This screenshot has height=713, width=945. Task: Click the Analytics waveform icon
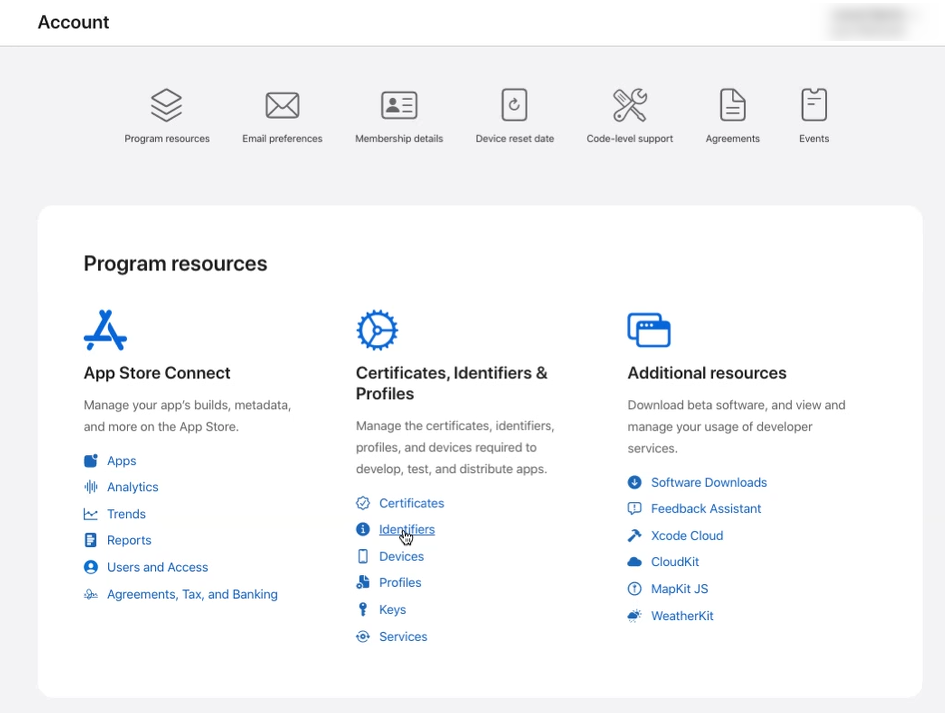coord(90,487)
